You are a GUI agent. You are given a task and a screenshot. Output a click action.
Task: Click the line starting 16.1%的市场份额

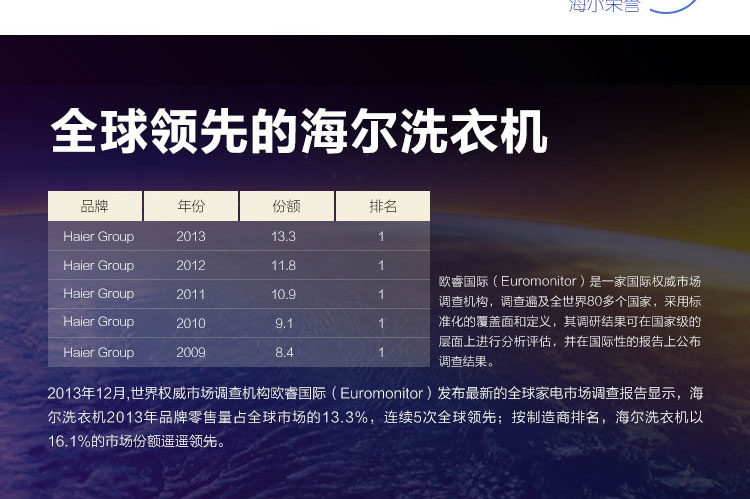[x=137, y=441]
